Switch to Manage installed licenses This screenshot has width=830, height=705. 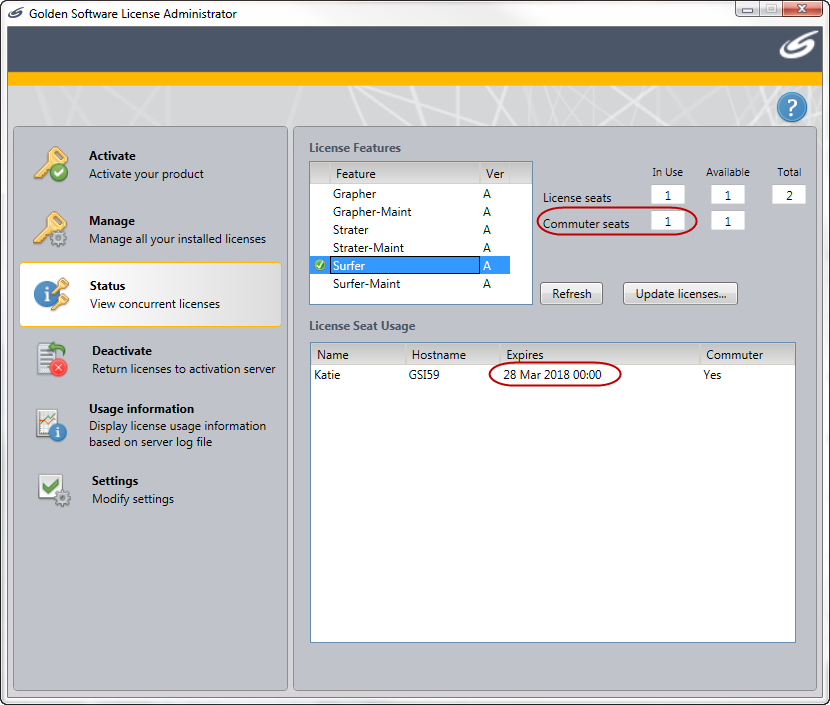coord(150,230)
